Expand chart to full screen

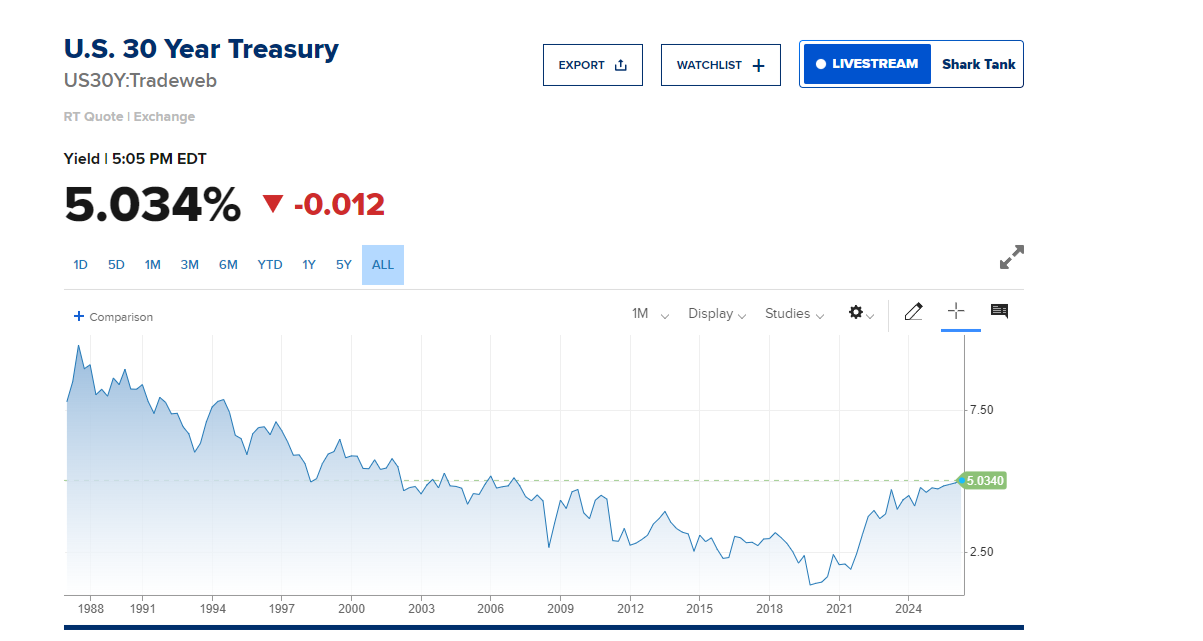coord(1012,257)
